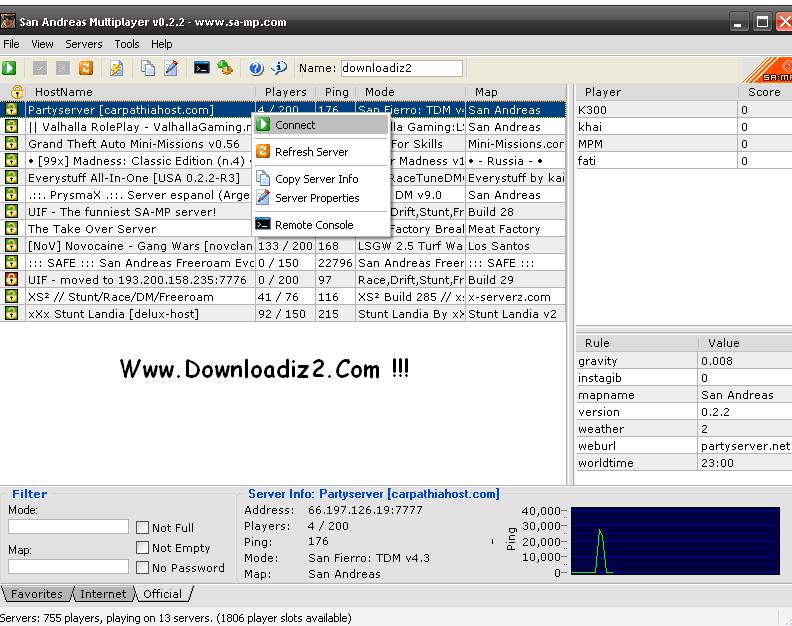Sort the player list by Score column header
The height and width of the screenshot is (626, 792).
click(764, 91)
